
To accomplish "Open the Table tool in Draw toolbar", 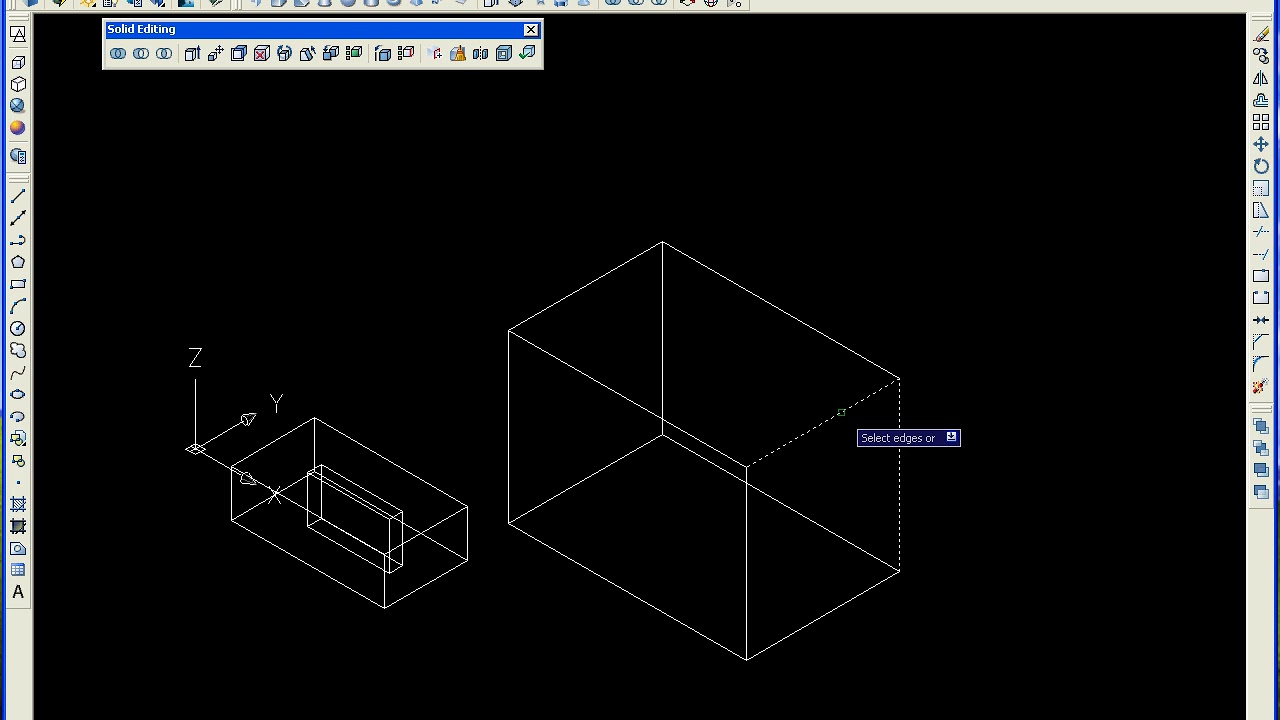I will coord(18,570).
